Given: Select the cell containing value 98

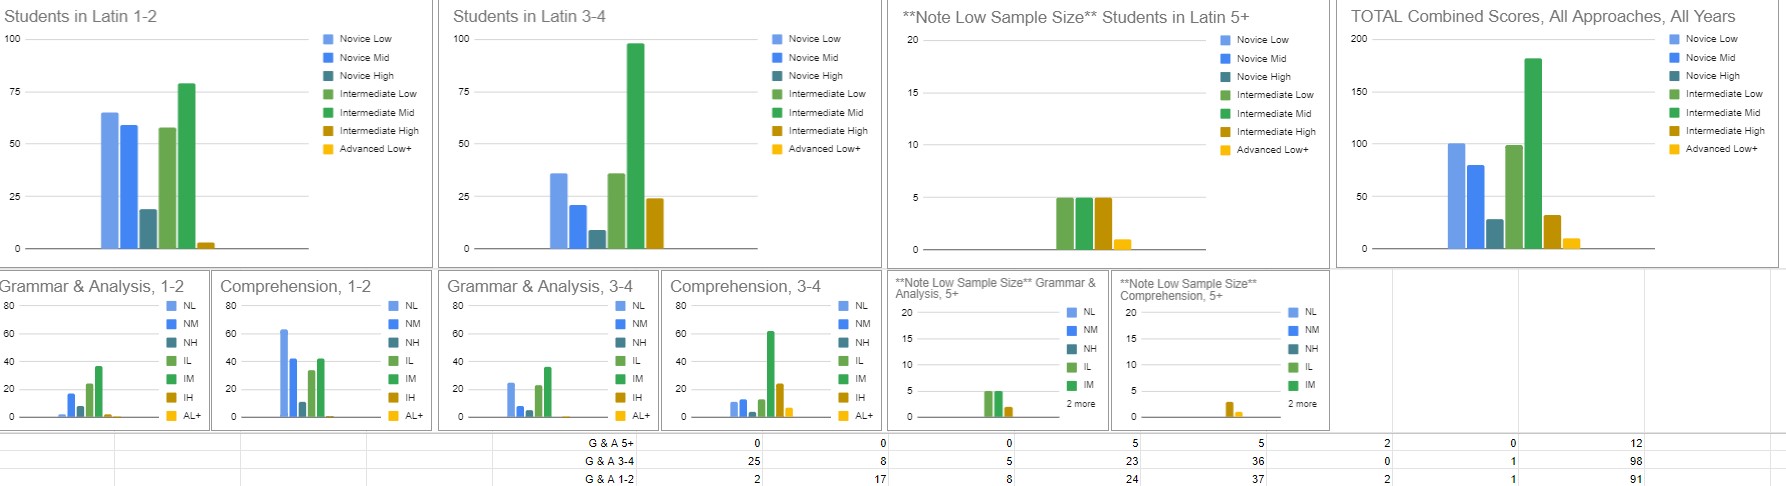Looking at the screenshot, I should (1635, 461).
